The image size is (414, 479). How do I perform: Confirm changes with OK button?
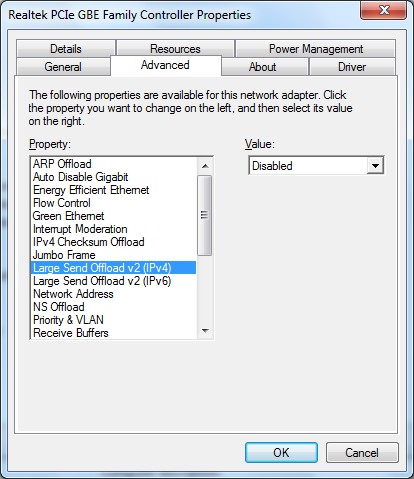[x=281, y=452]
